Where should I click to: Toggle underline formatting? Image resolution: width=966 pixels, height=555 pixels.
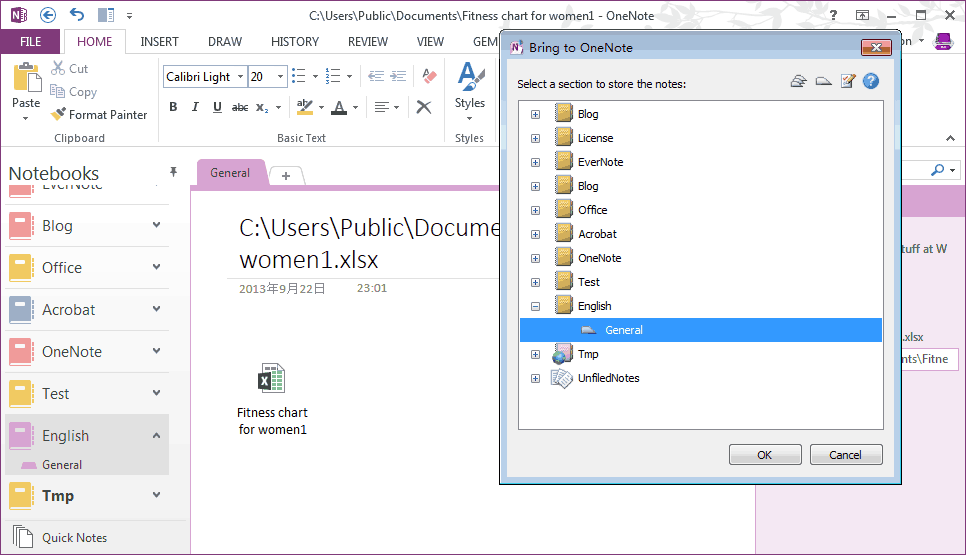point(217,107)
